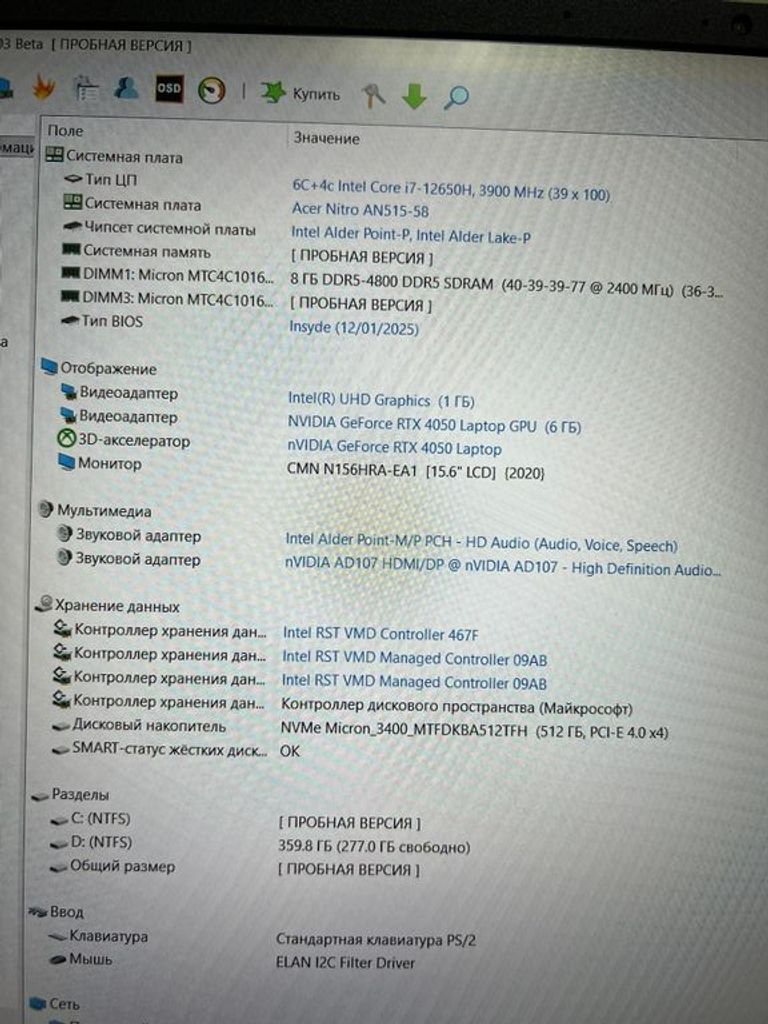Click the Отображение group monitor icon
The width and height of the screenshot is (768, 1024).
point(49,366)
